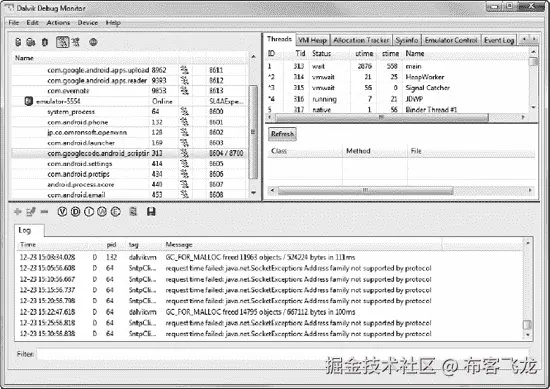Switch to the Emulator Control tab

click(x=451, y=40)
